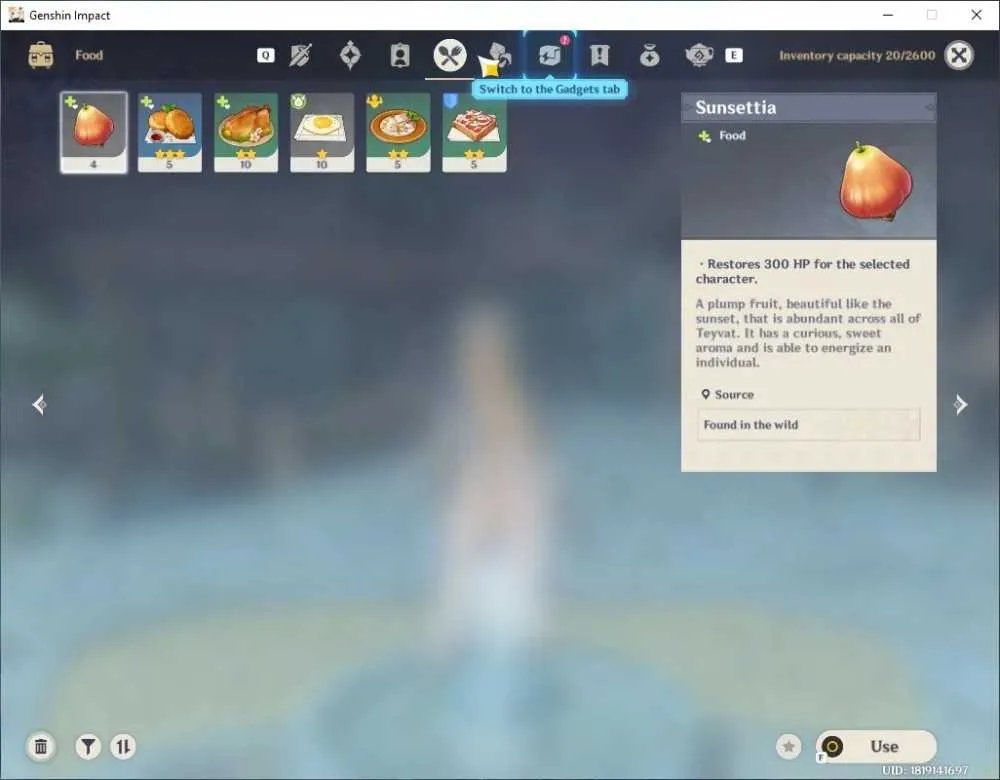
Task: Open the 'Found in the wild' source entry
Action: [x=808, y=425]
